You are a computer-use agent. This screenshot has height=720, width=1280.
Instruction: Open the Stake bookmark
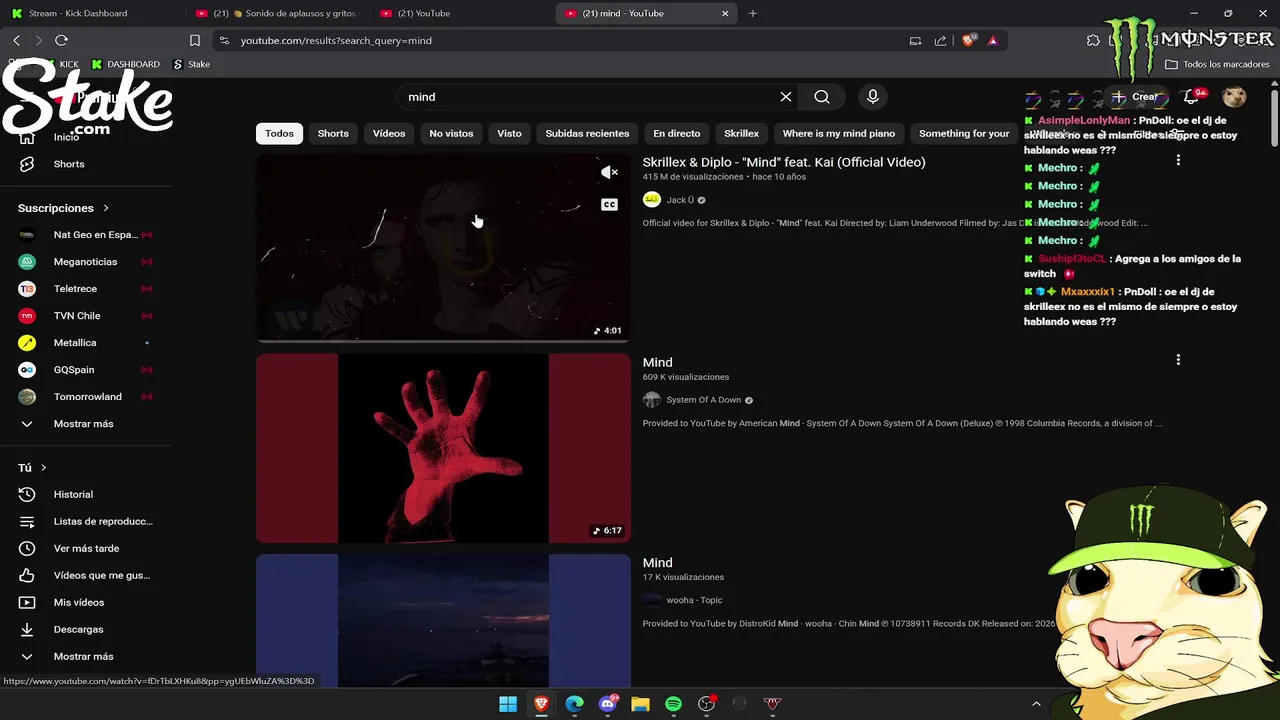point(191,64)
